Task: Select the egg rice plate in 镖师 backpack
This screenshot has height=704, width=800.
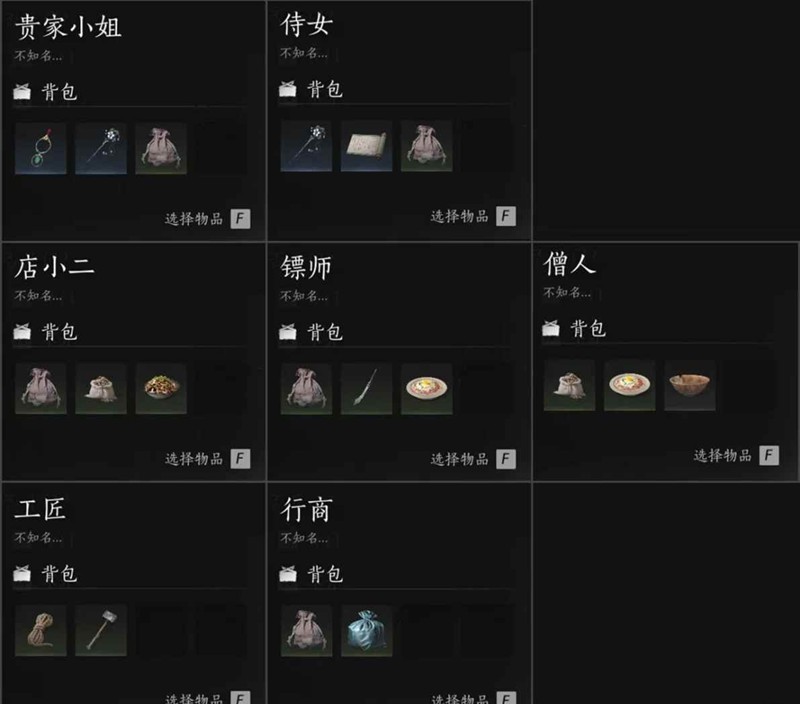Action: tap(427, 388)
